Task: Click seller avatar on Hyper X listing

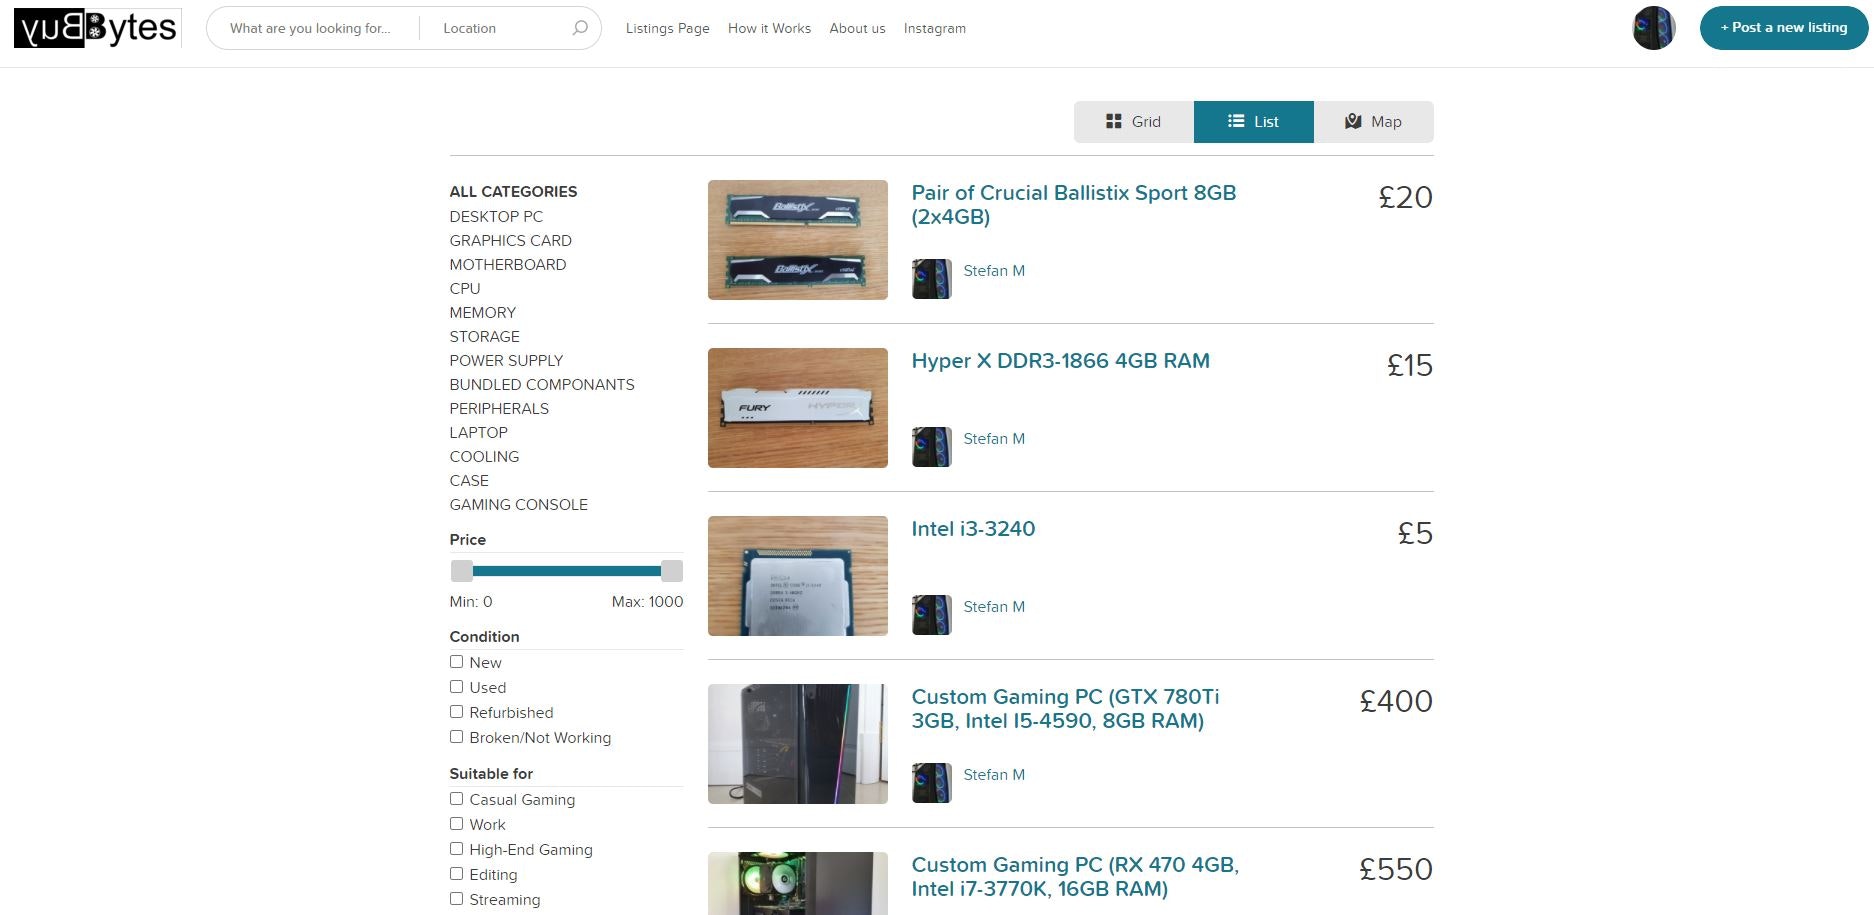Action: coord(931,447)
